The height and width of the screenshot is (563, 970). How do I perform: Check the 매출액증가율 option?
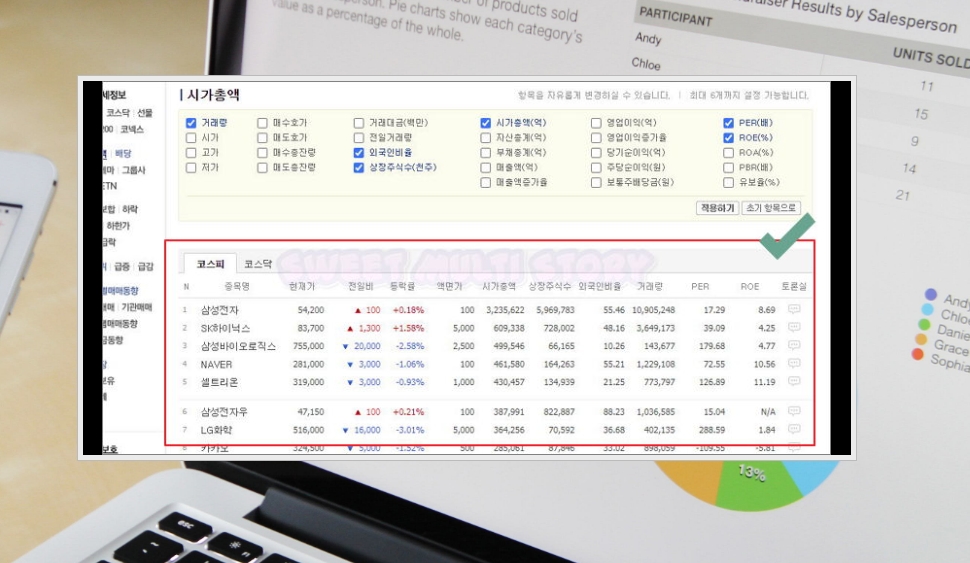tap(486, 183)
